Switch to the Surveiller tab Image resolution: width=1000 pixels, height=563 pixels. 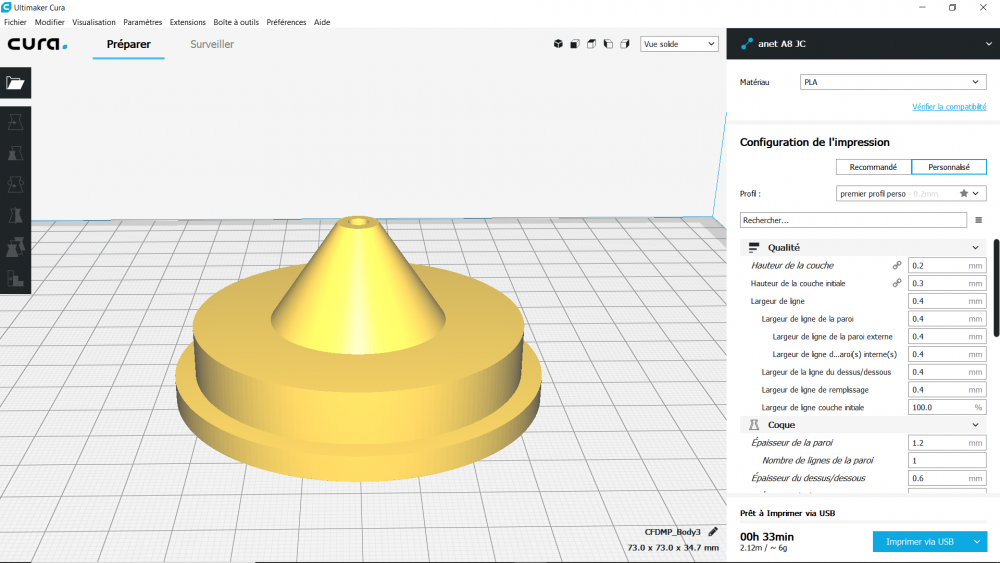pyautogui.click(x=212, y=44)
